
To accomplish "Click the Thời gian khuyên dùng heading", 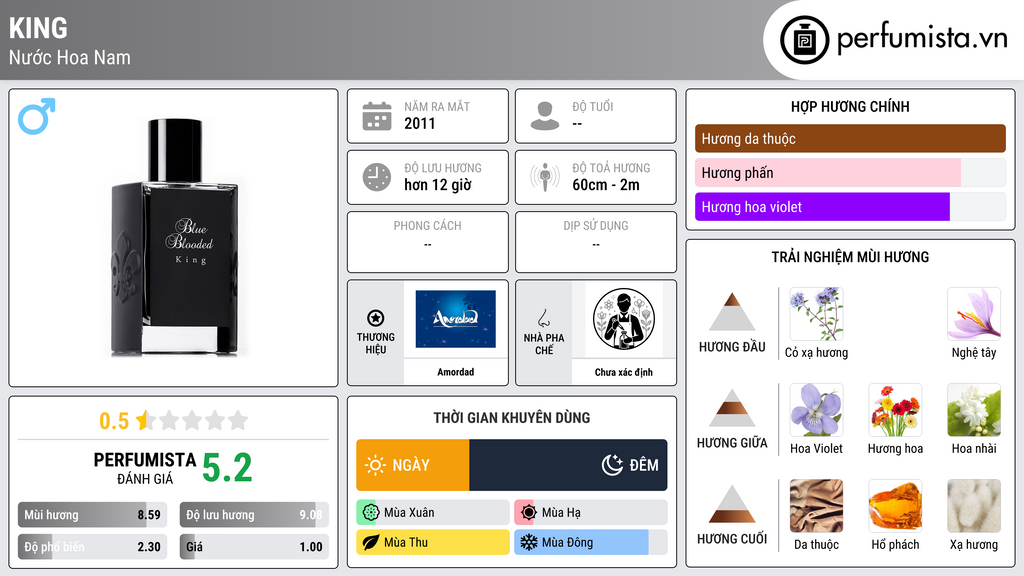I will click(x=511, y=417).
